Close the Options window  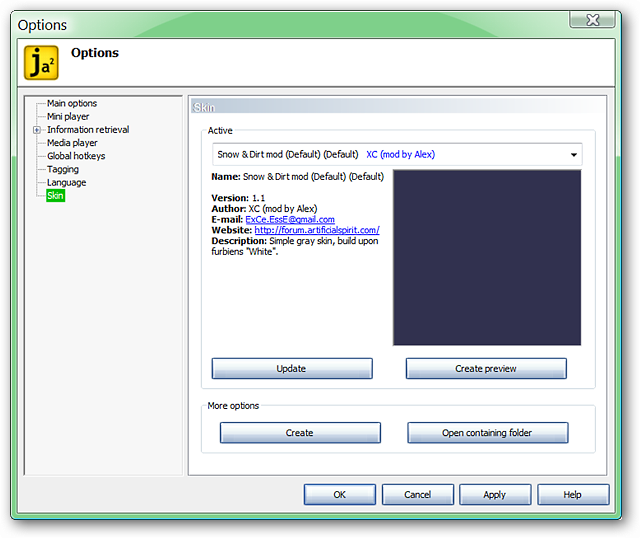click(592, 20)
